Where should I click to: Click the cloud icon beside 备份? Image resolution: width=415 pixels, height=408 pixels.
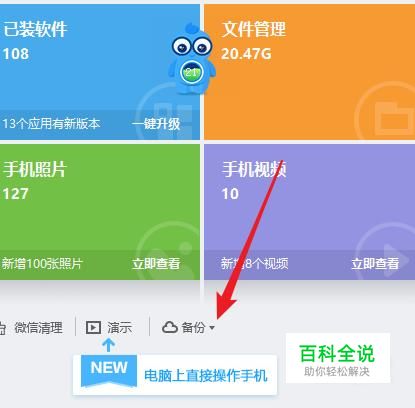pyautogui.click(x=170, y=327)
